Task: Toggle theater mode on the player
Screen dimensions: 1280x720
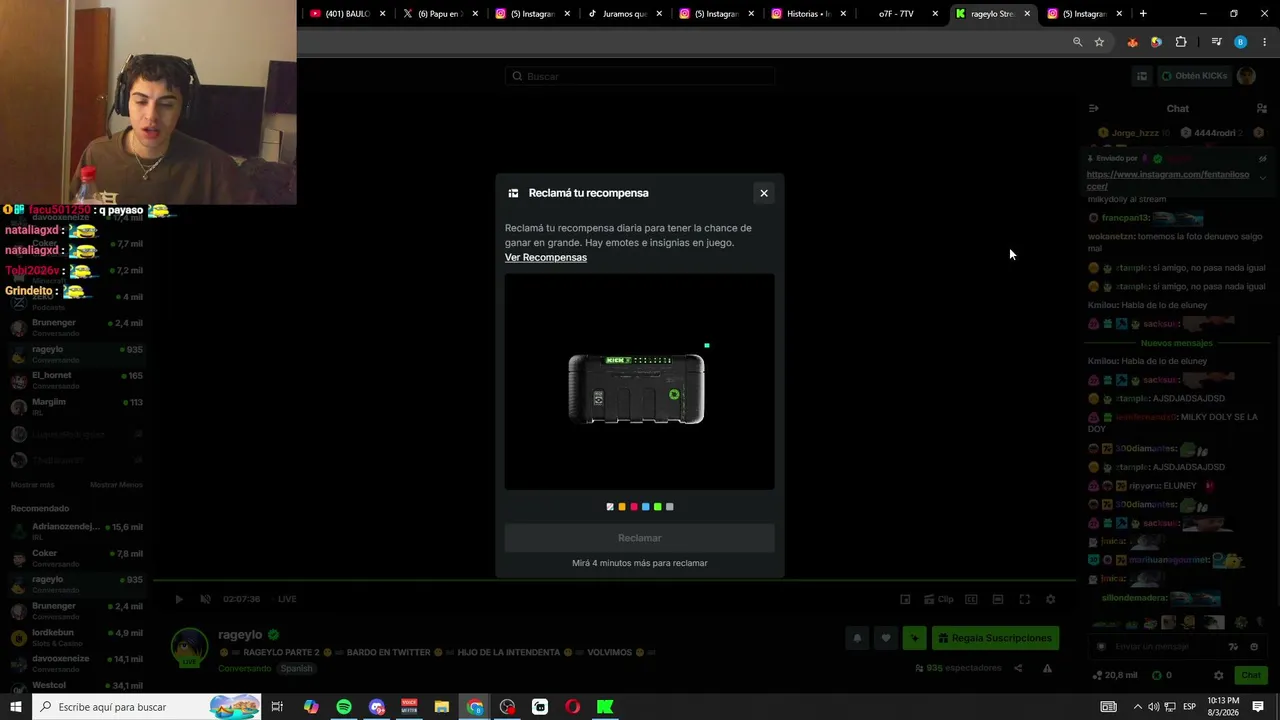Action: click(x=998, y=599)
